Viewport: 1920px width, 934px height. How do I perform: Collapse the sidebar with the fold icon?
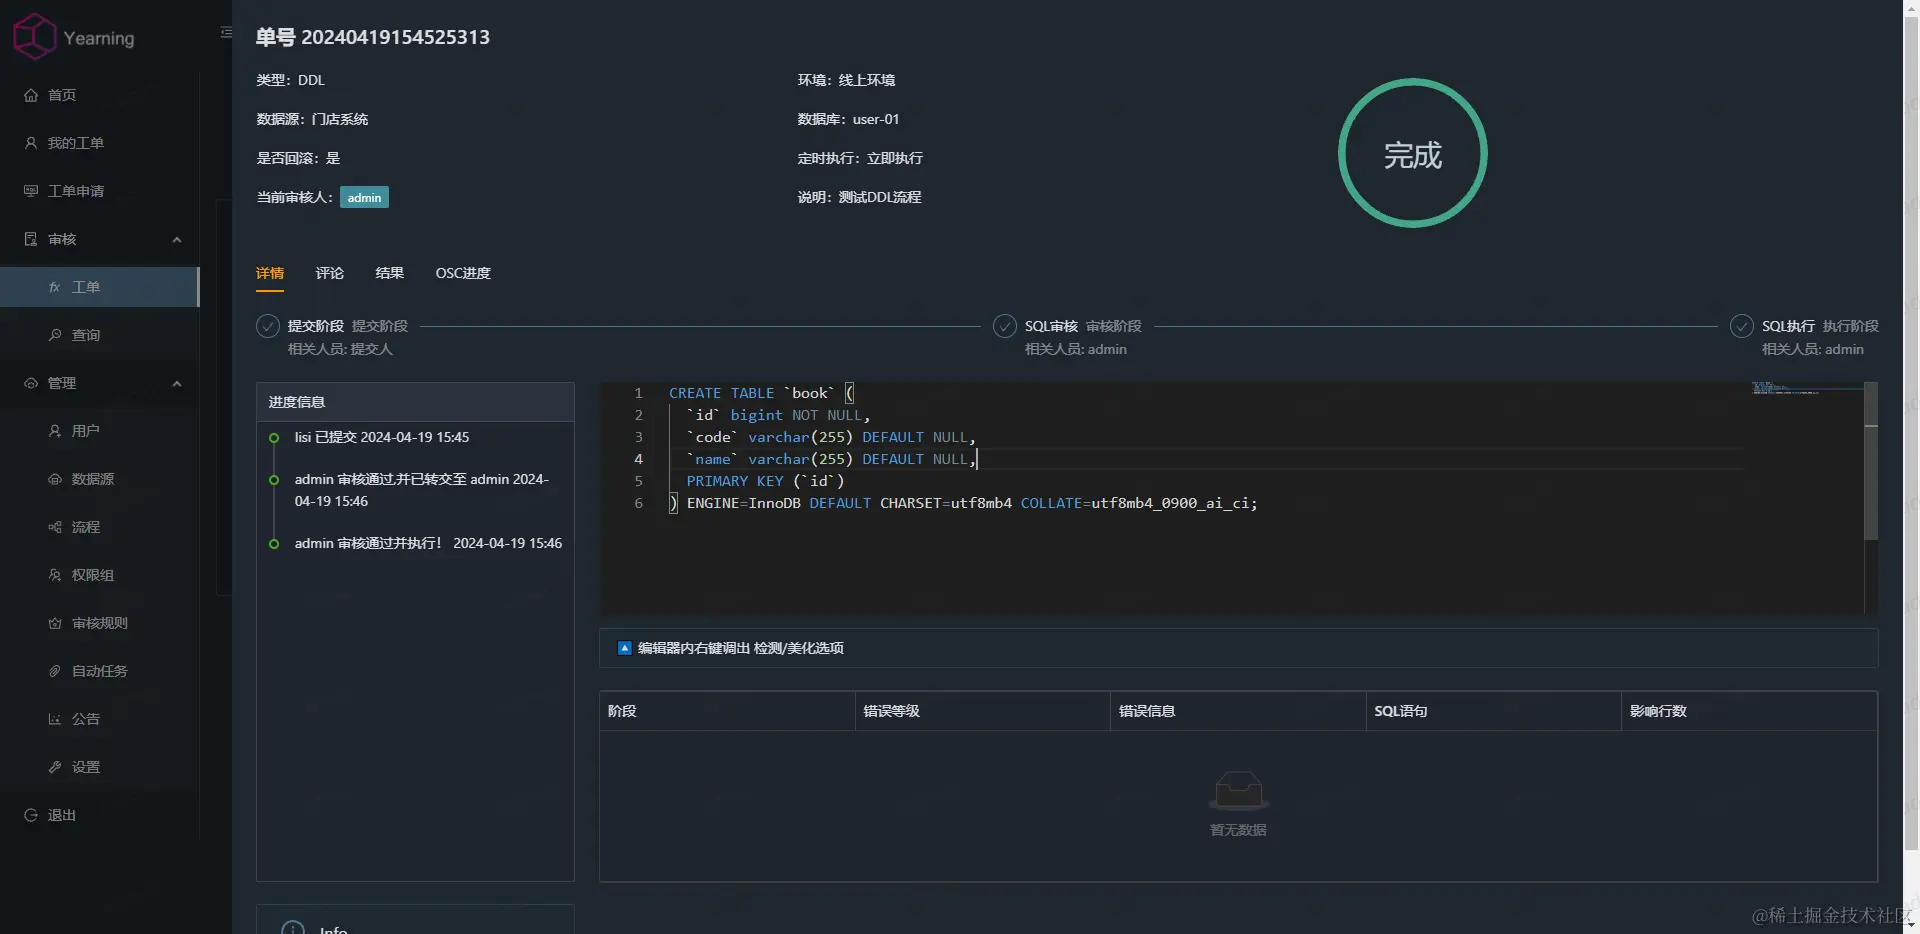coord(226,33)
